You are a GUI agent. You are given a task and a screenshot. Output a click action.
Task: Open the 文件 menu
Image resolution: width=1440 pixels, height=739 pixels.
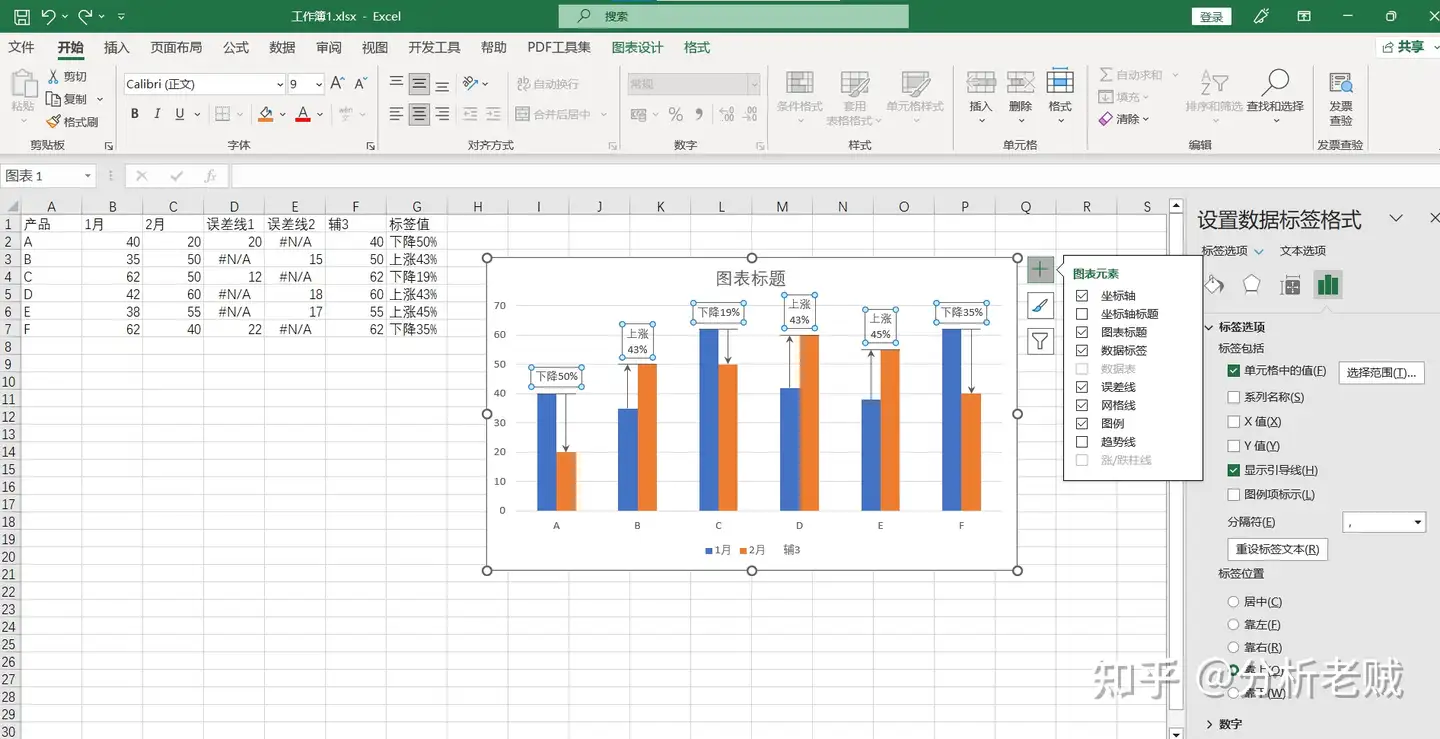(x=21, y=47)
